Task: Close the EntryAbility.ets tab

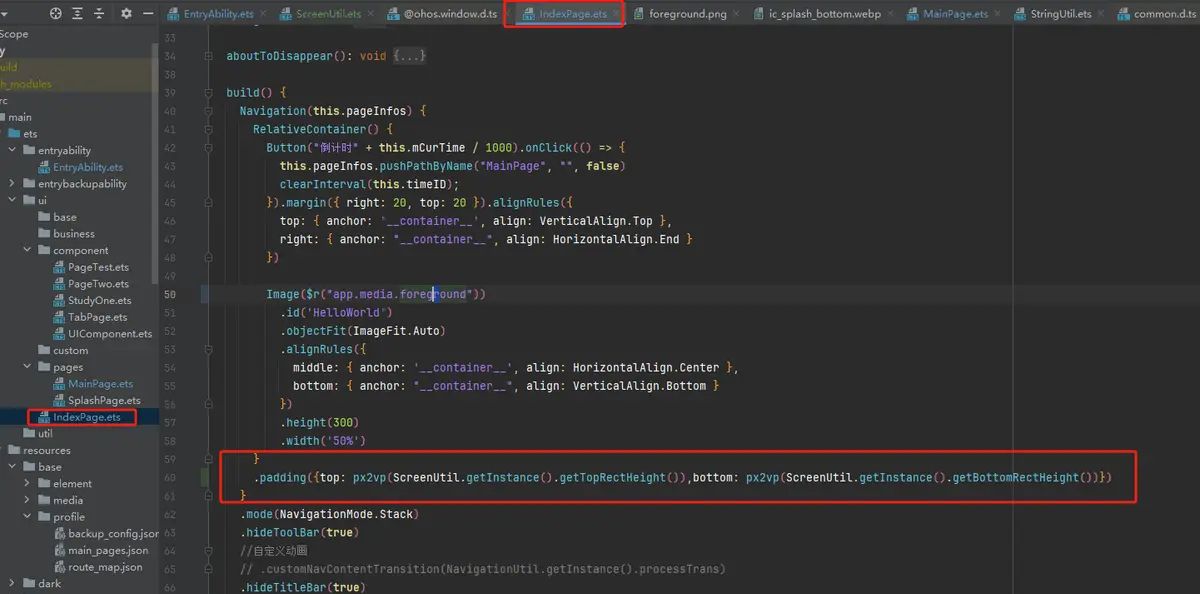Action: click(264, 14)
